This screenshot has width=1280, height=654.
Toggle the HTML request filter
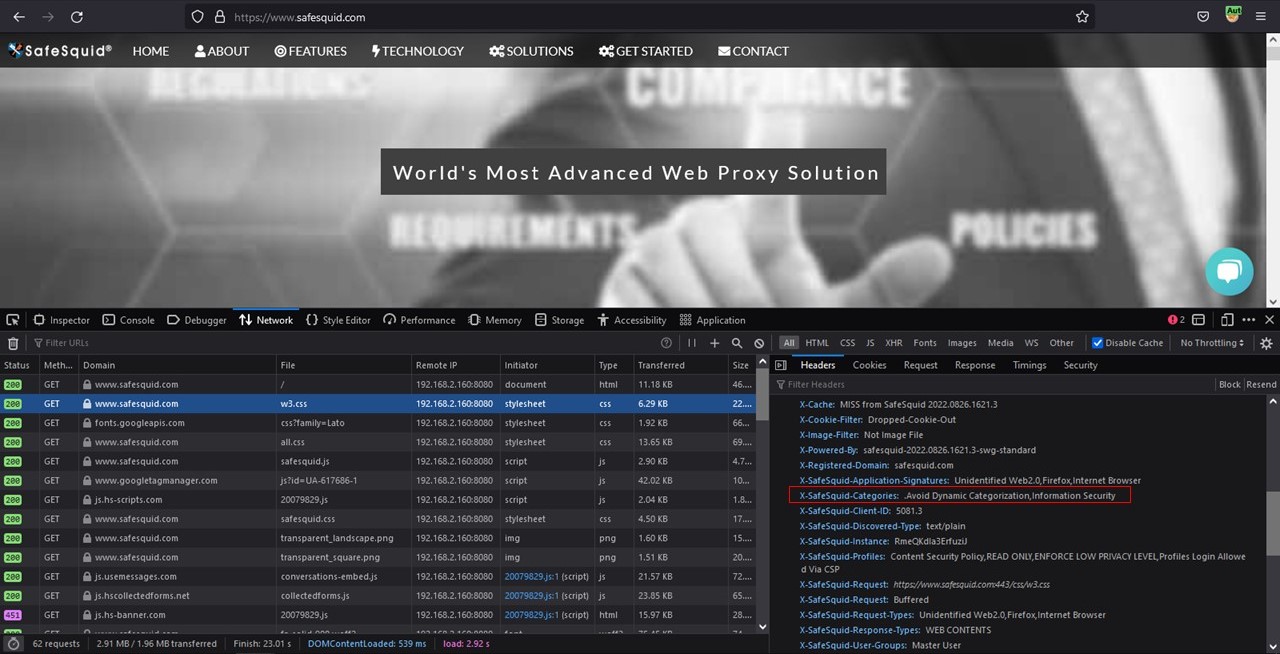pos(817,343)
